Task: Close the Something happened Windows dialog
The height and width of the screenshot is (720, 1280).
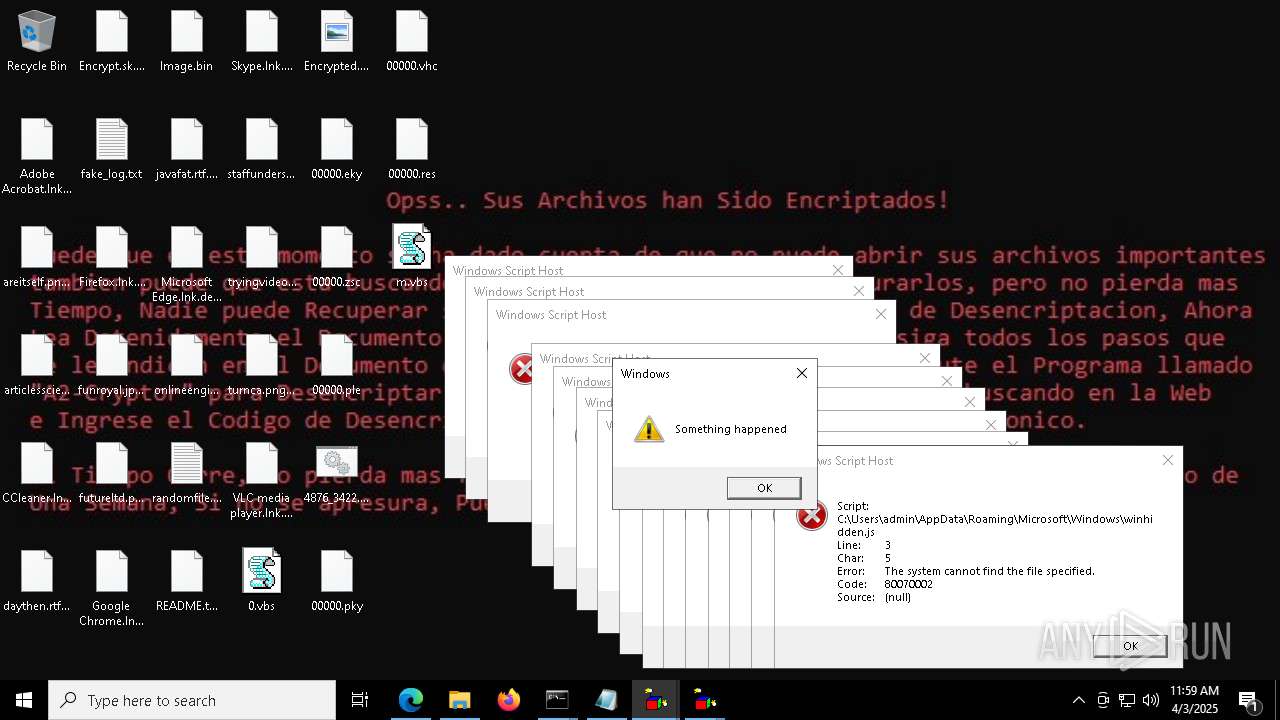Action: coord(801,373)
